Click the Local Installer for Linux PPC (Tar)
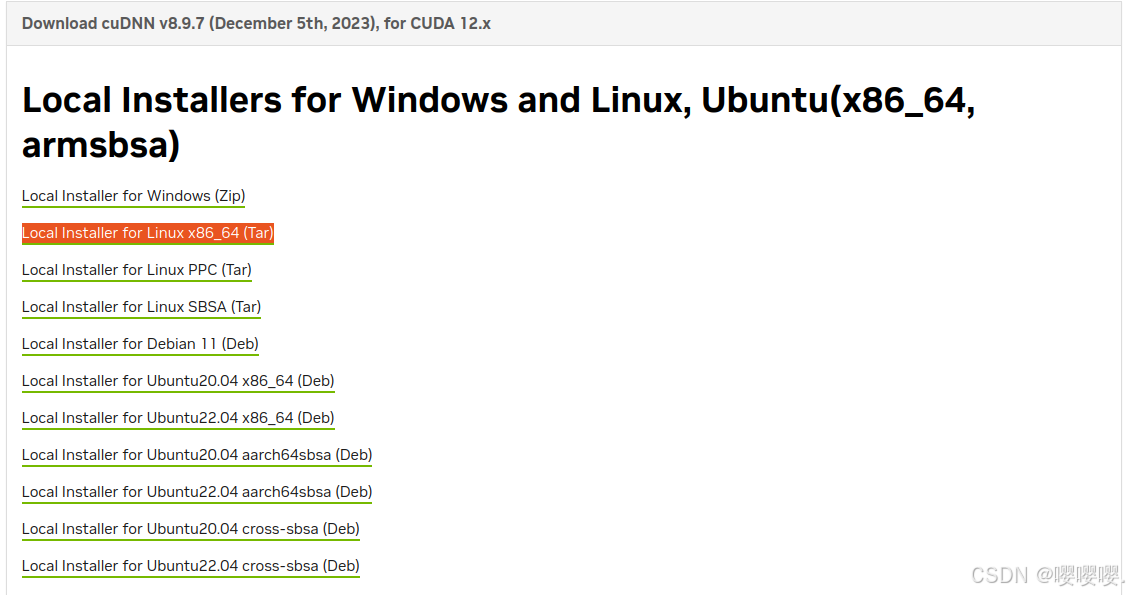 [x=136, y=270]
